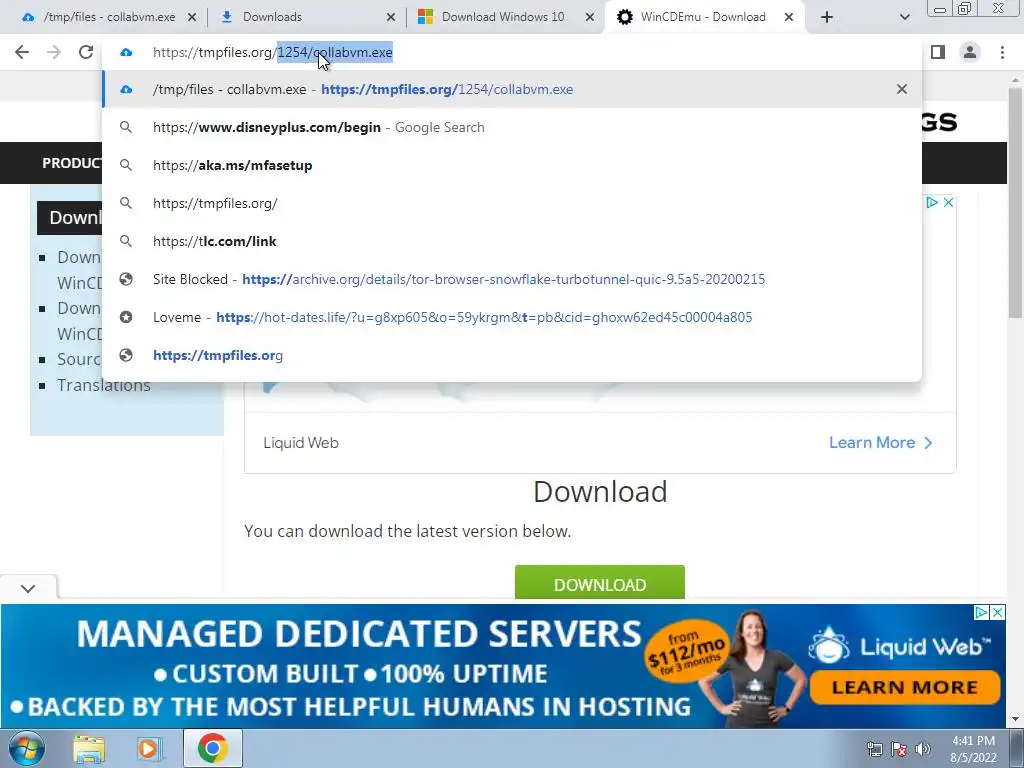Open the Translations sidebar link
The width and height of the screenshot is (1024, 768).
pyautogui.click(x=104, y=385)
